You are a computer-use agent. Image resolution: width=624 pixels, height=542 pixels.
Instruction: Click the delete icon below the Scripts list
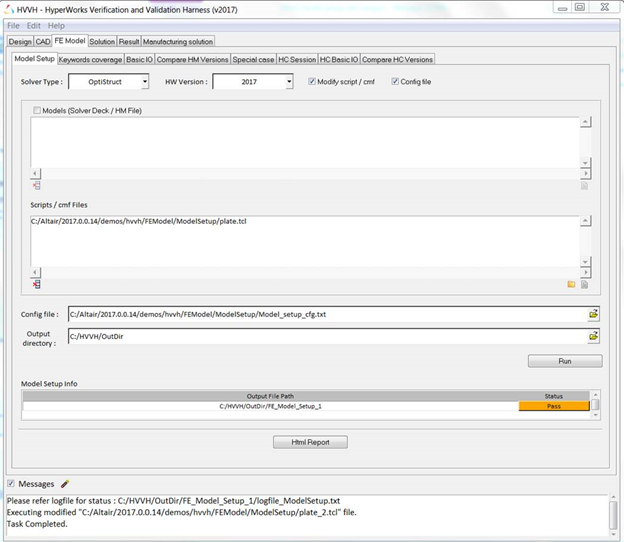pyautogui.click(x=36, y=284)
